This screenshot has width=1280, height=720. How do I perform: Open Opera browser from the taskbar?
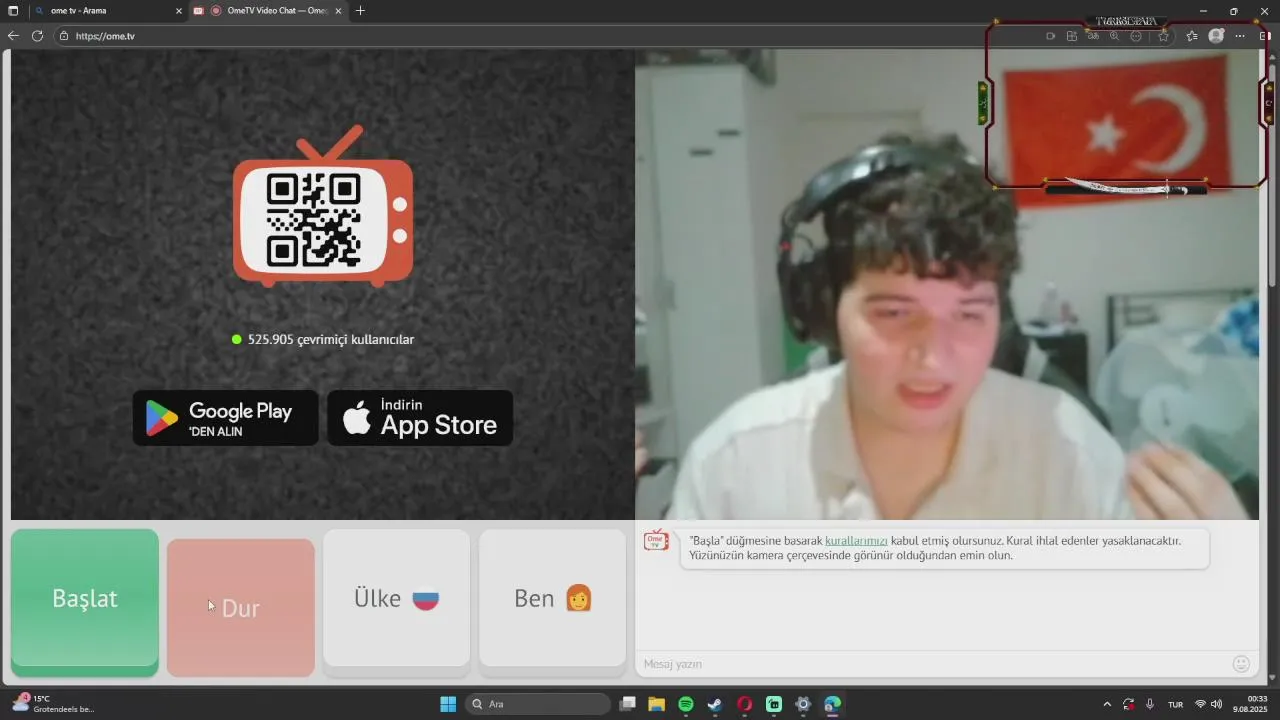[744, 704]
